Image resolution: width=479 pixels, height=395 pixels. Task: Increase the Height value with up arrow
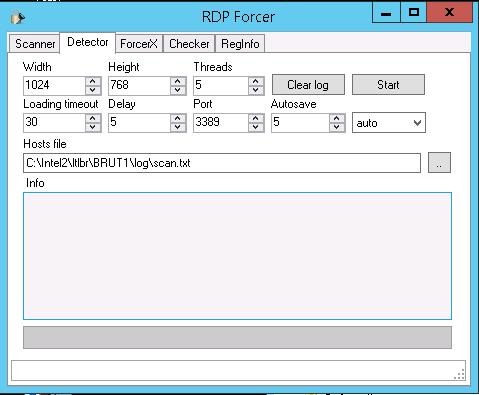tap(178, 81)
